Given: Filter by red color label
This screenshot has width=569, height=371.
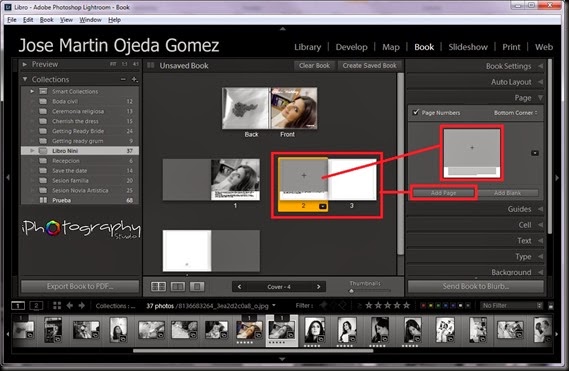Looking at the screenshot, I should 423,306.
